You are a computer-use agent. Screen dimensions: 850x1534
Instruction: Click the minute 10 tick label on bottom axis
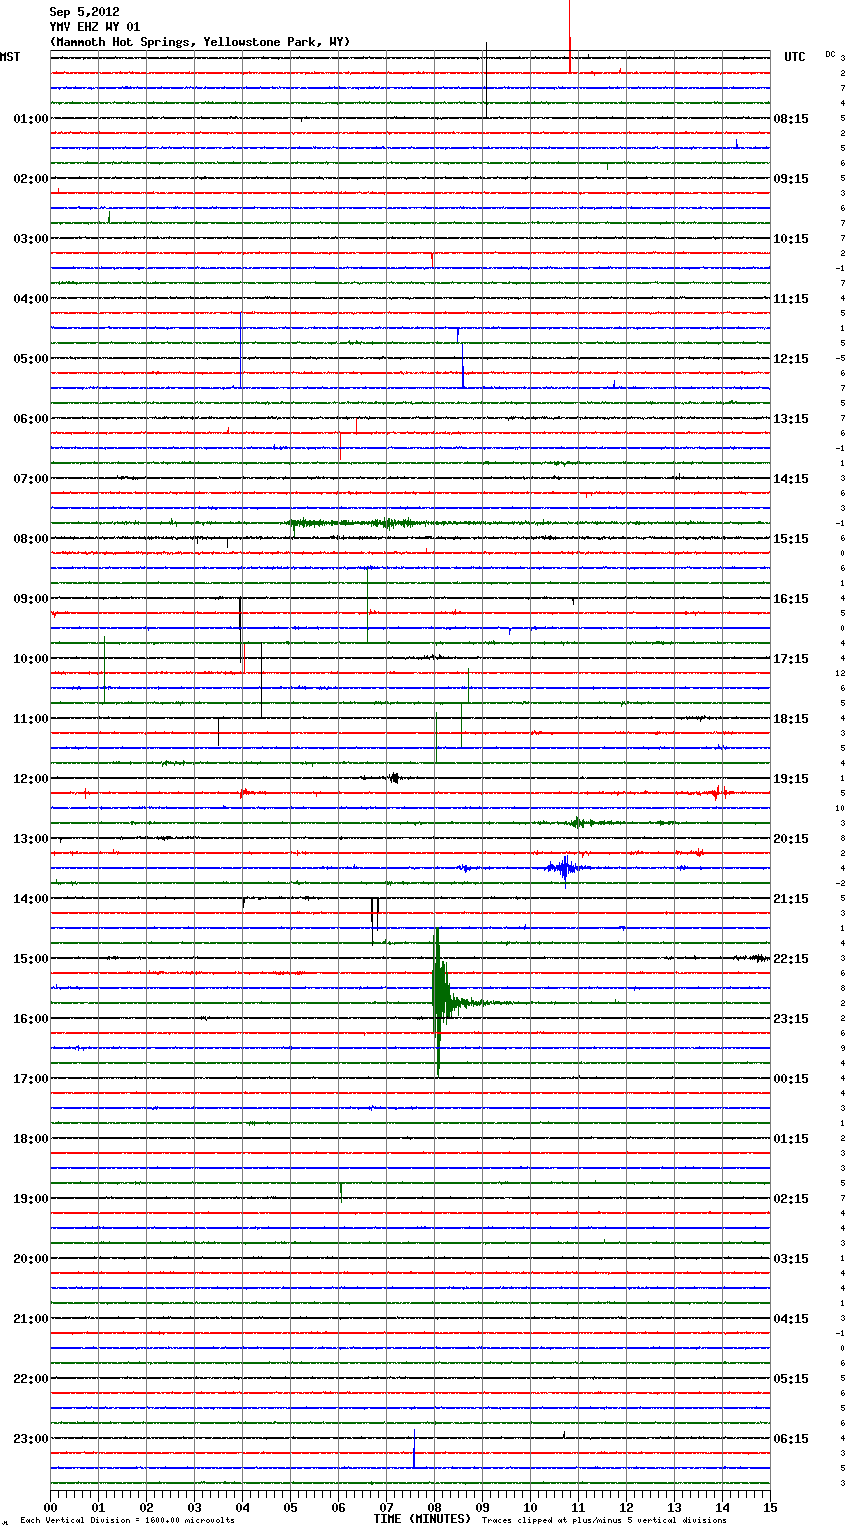530,1507
